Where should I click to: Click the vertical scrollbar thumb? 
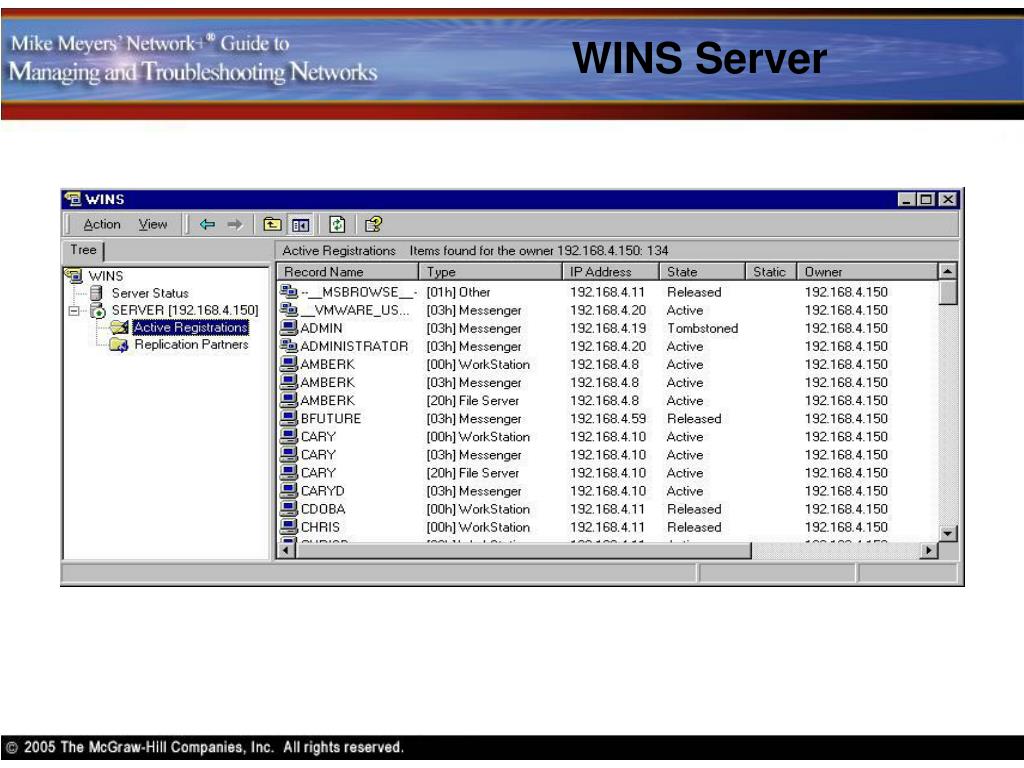[948, 293]
